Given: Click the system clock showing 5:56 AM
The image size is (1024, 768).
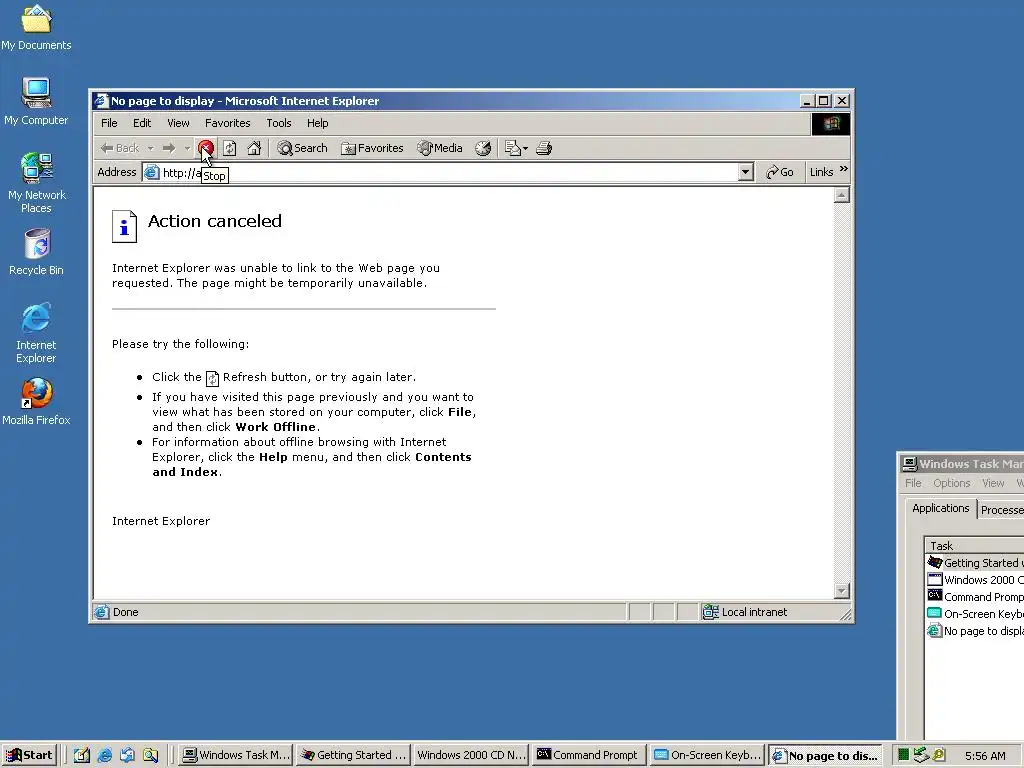Looking at the screenshot, I should click(985, 756).
